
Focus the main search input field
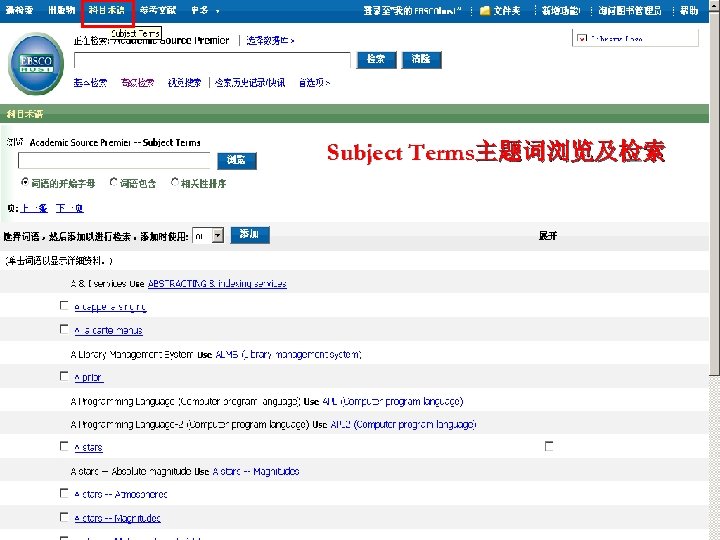(212, 60)
